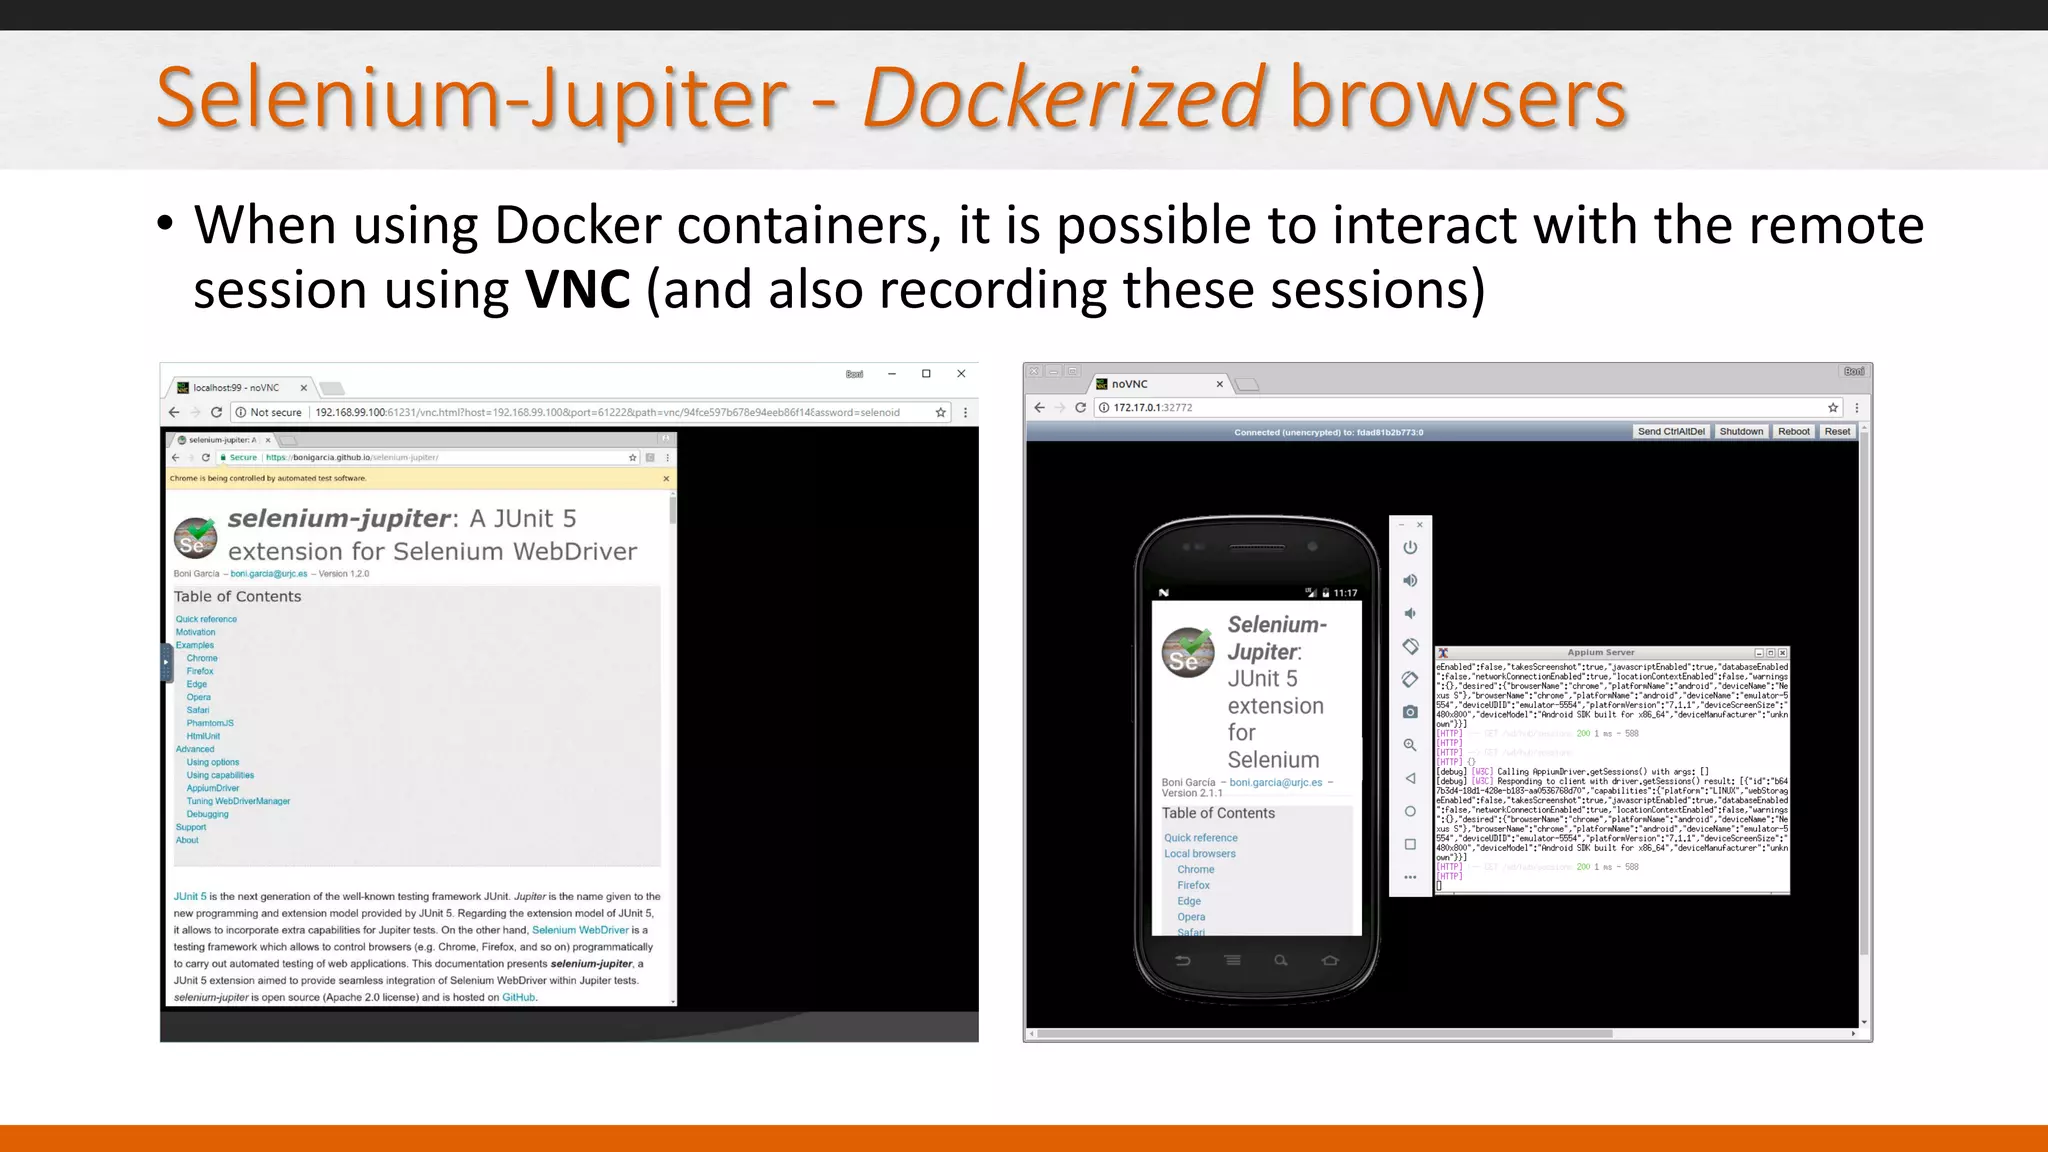Select inner selenium-jupiter browser tab
The width and height of the screenshot is (2048, 1152).
click(x=222, y=440)
